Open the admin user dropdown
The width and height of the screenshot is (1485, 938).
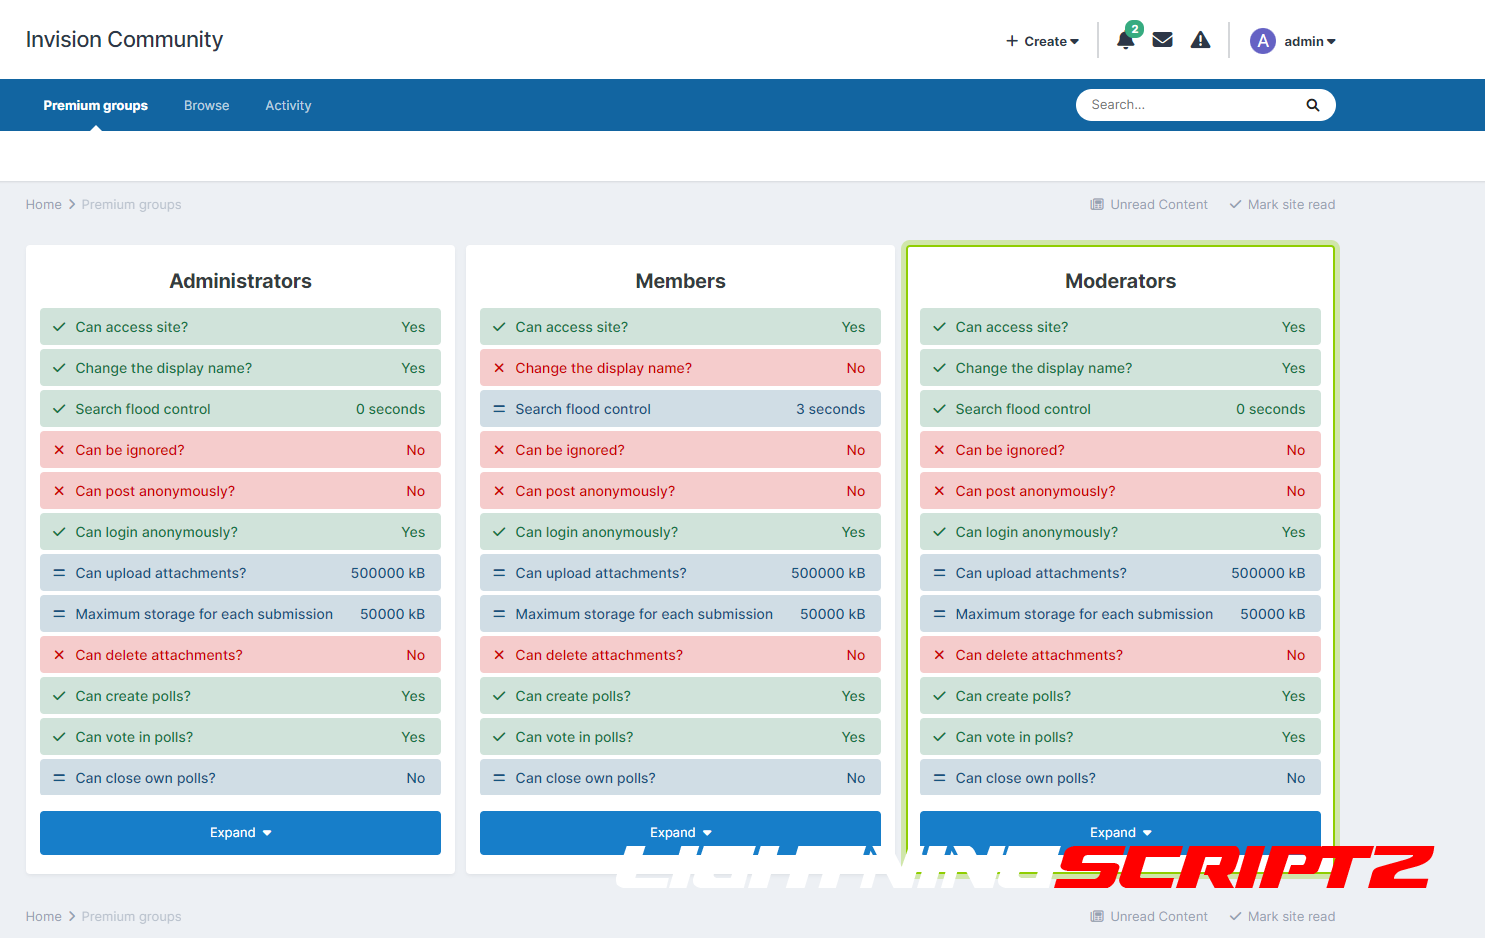click(1309, 41)
